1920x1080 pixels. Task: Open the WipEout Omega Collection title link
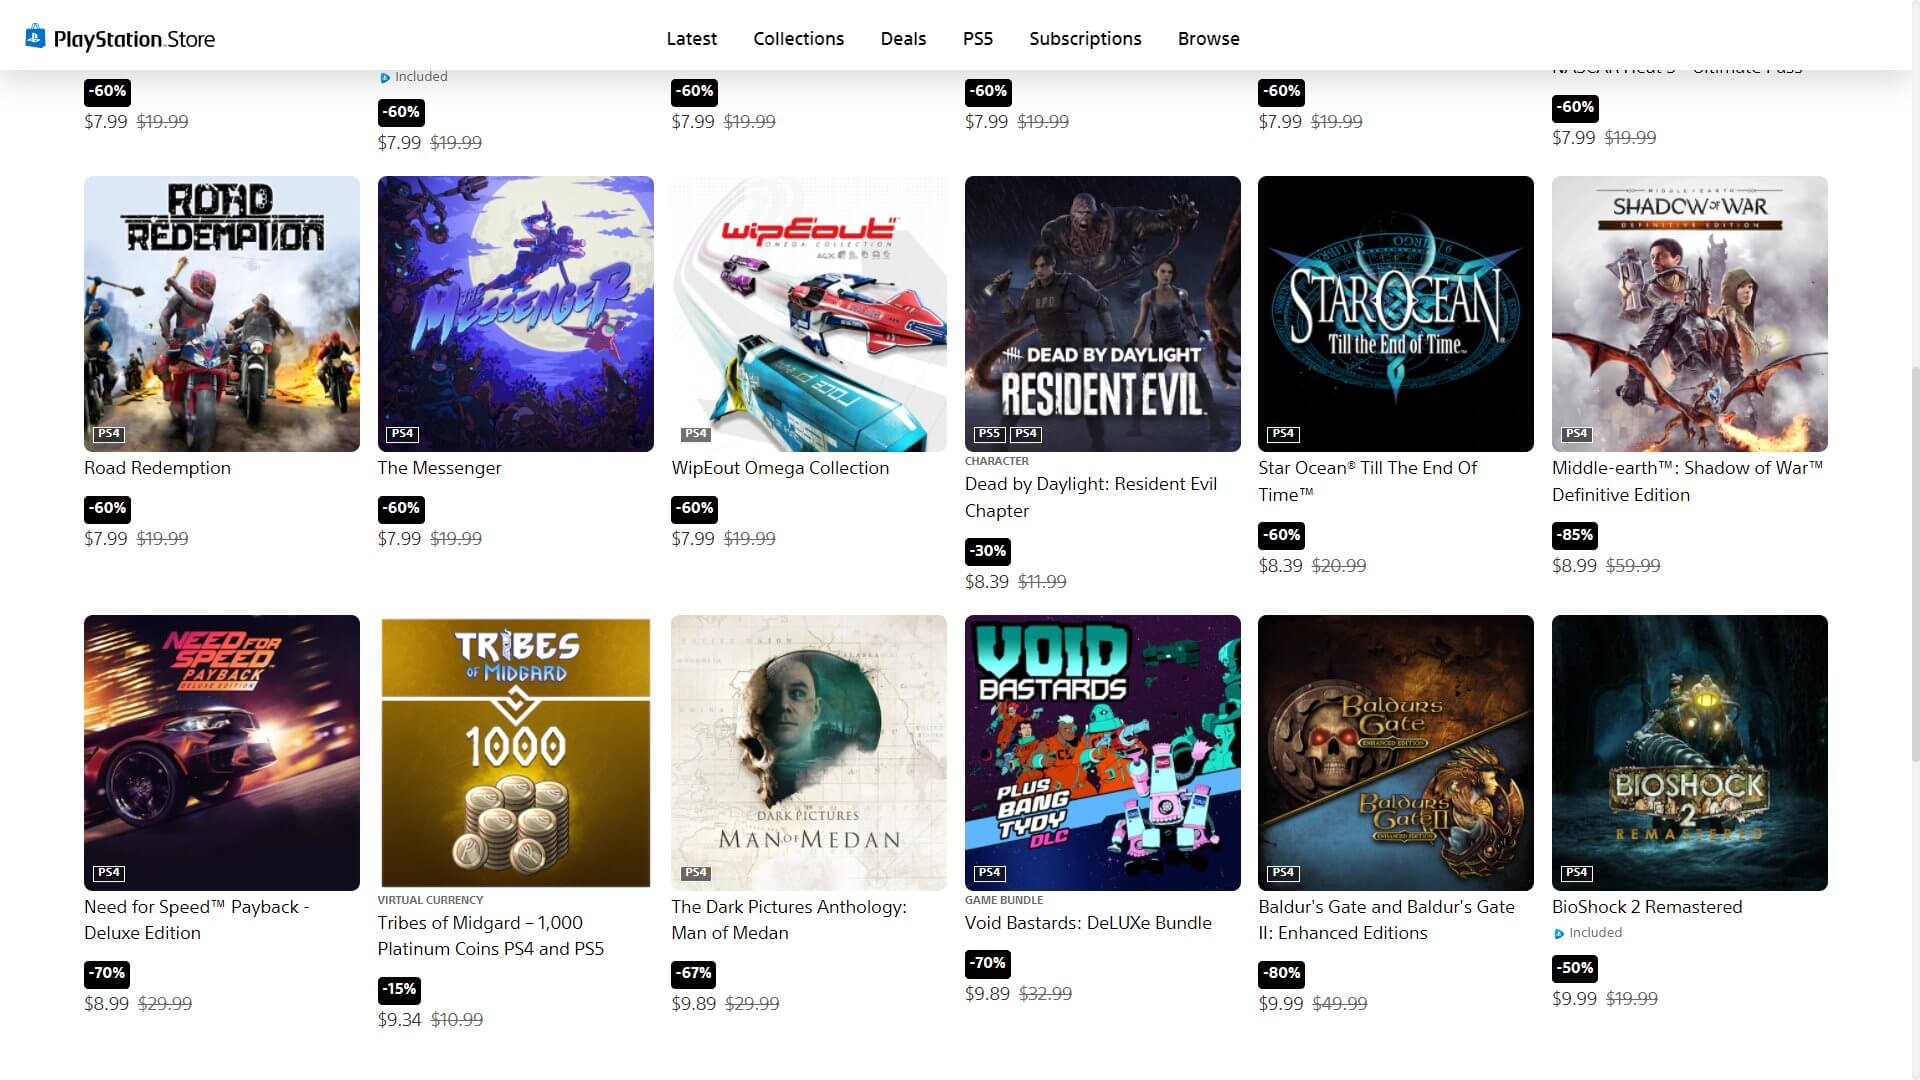(x=780, y=468)
